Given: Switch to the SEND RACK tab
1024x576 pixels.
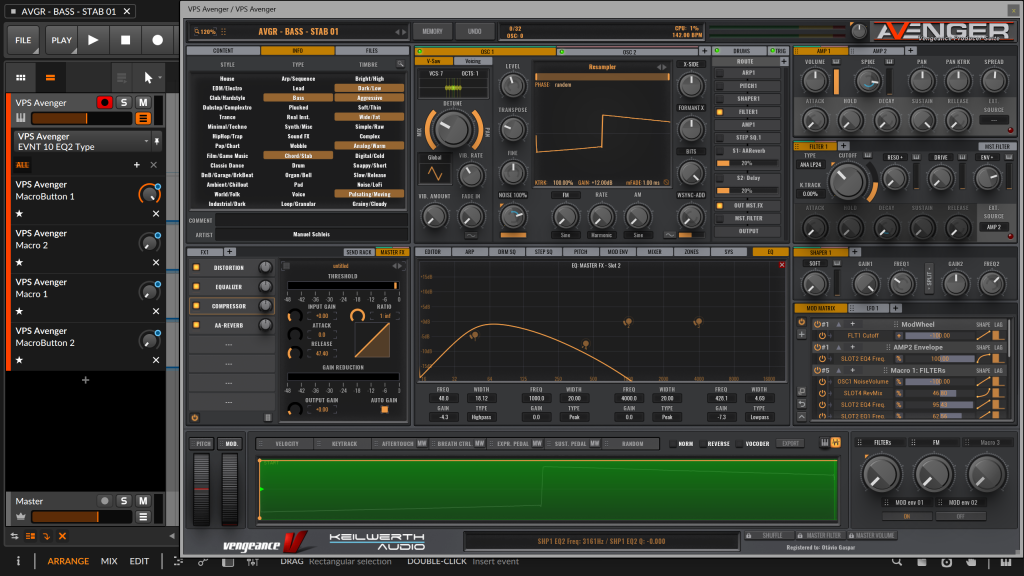Looking at the screenshot, I should [359, 252].
